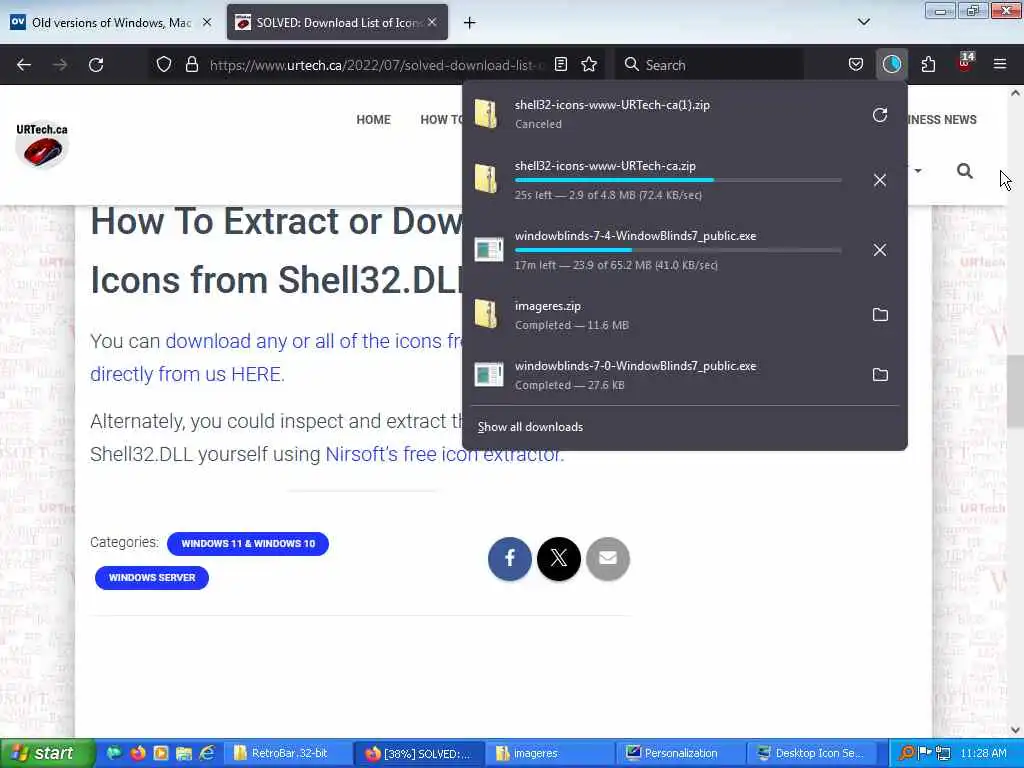The height and width of the screenshot is (768, 1024).
Task: Share the article on X
Action: click(558, 558)
